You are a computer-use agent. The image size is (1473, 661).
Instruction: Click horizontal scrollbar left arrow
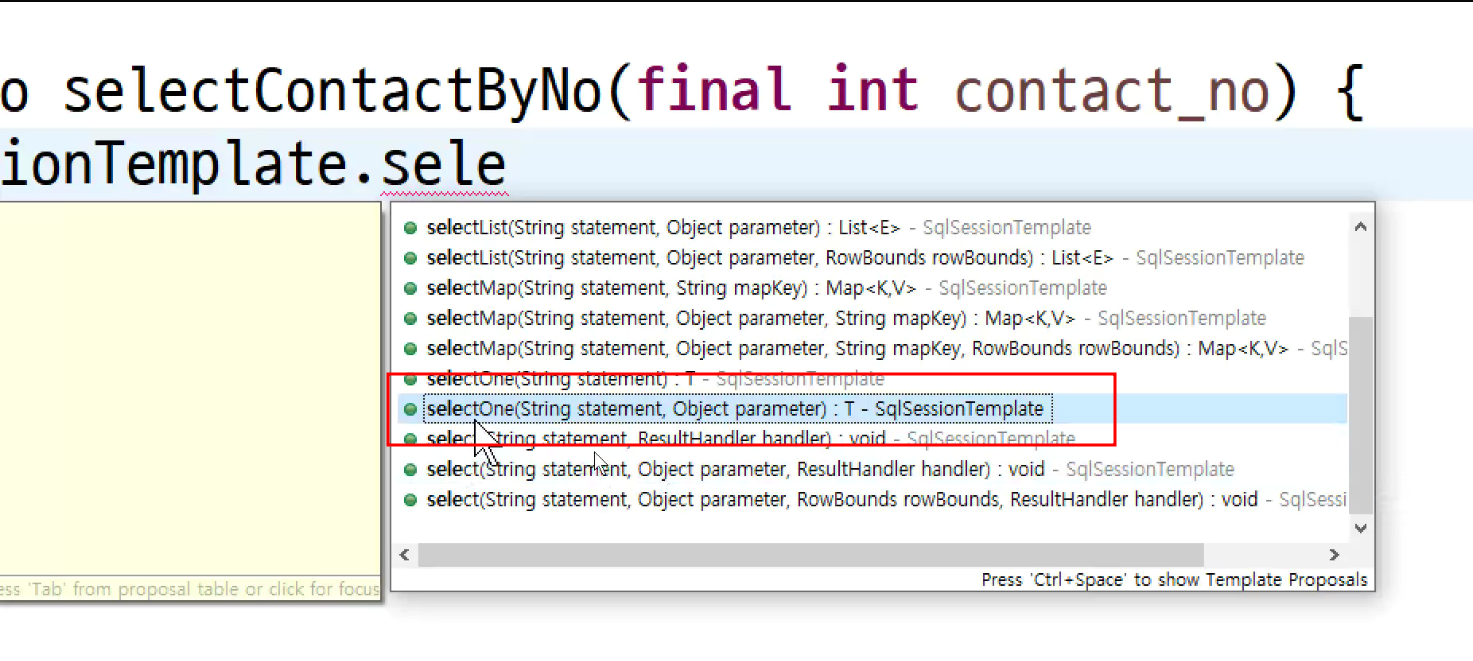tap(404, 554)
